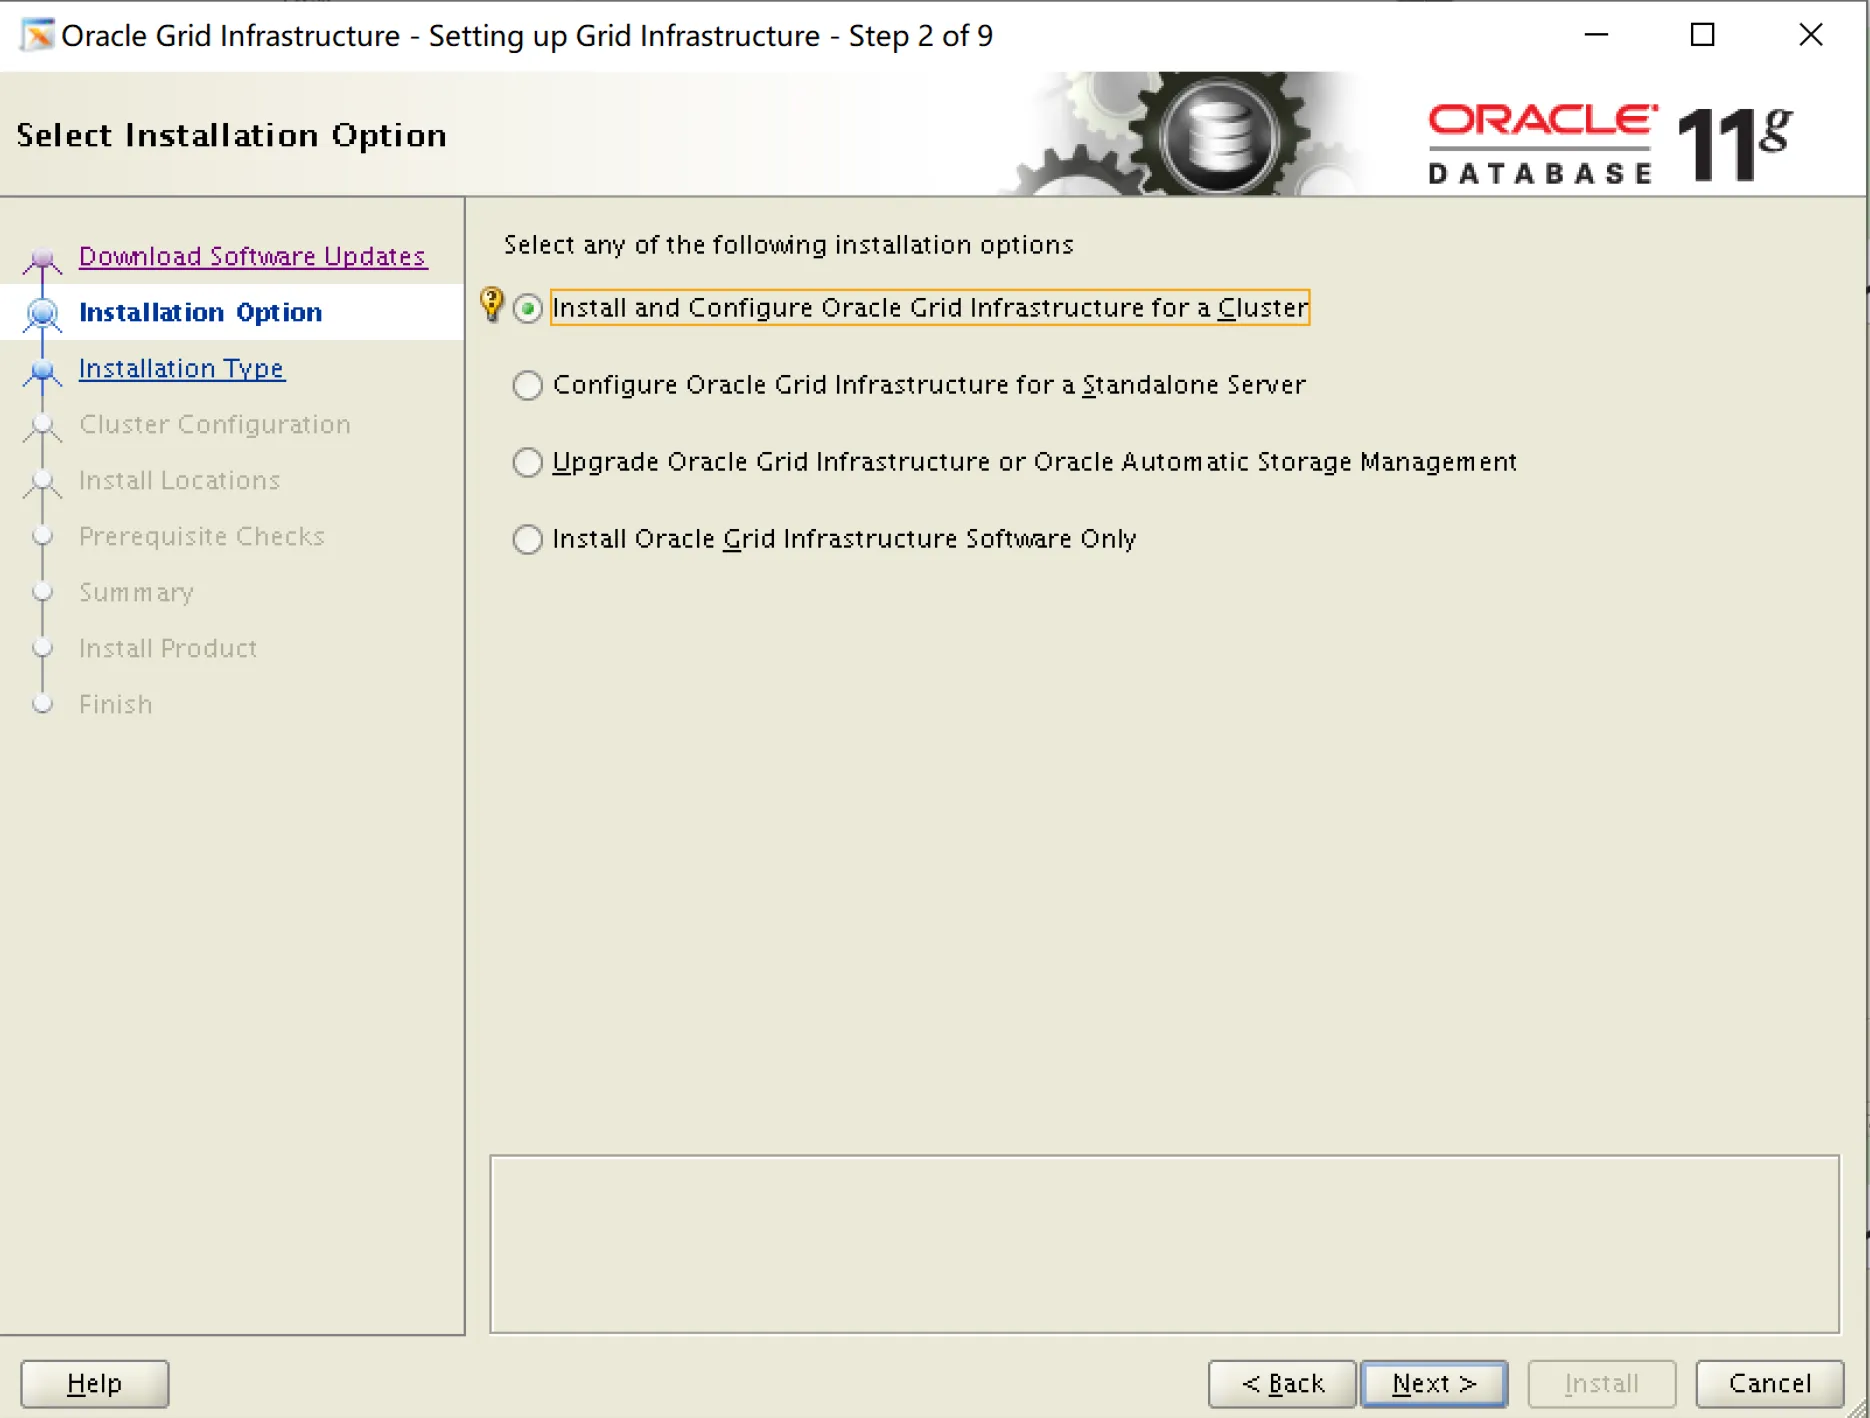Open the Download Software Updates link
Screen dimensions: 1870x1418
[x=252, y=256]
